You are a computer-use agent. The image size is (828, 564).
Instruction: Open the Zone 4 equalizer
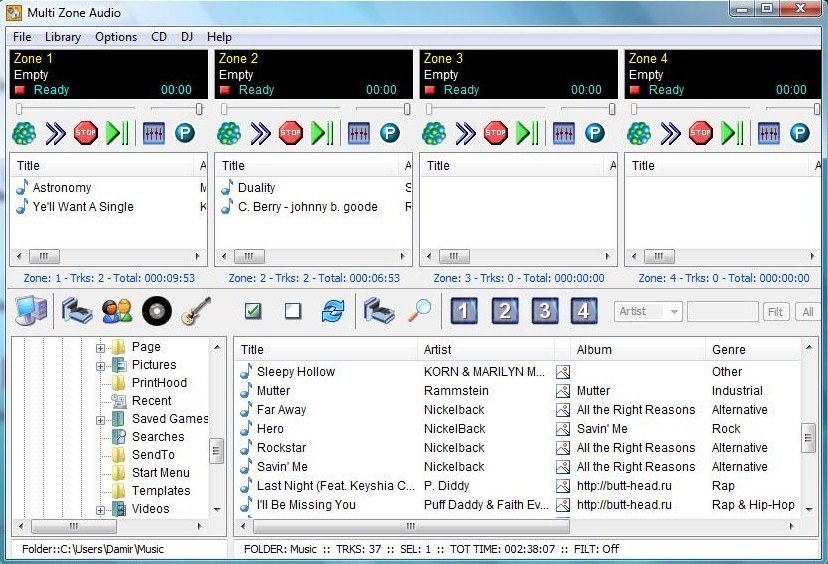(768, 133)
